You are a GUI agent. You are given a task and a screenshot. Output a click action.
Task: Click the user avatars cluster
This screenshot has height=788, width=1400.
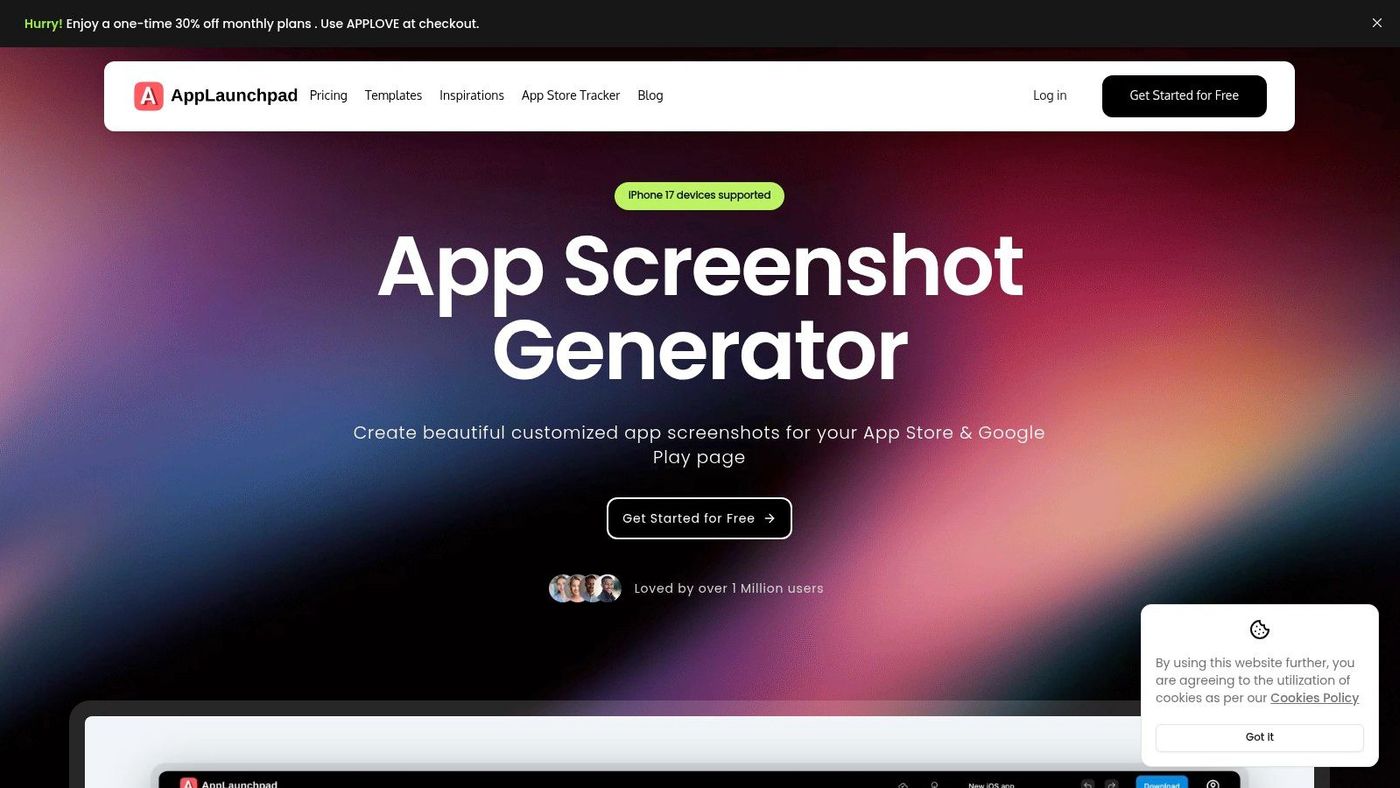pyautogui.click(x=586, y=588)
